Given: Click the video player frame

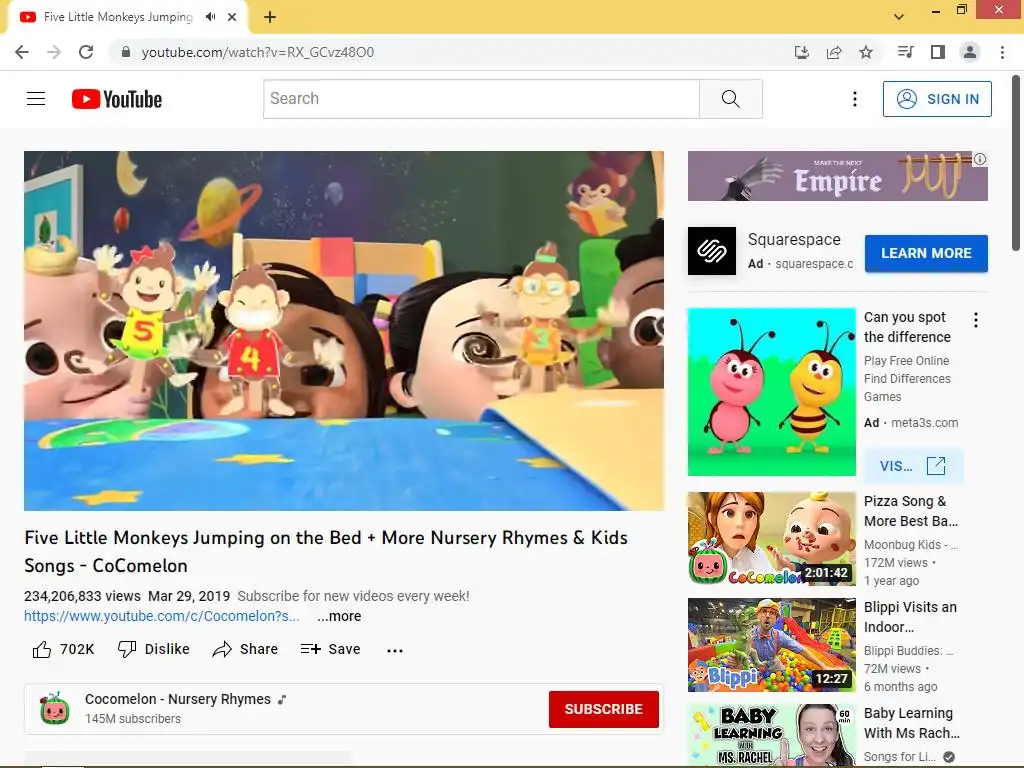Looking at the screenshot, I should tap(344, 330).
